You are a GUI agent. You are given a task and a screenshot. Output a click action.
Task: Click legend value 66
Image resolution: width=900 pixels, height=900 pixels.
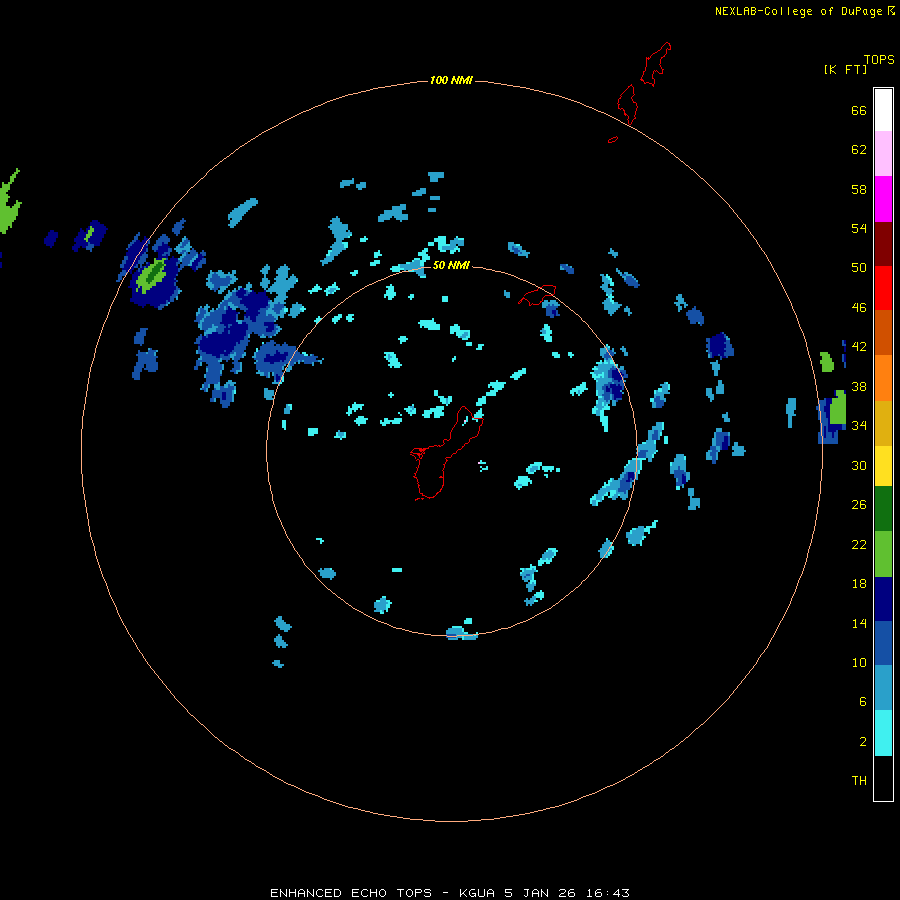859,110
